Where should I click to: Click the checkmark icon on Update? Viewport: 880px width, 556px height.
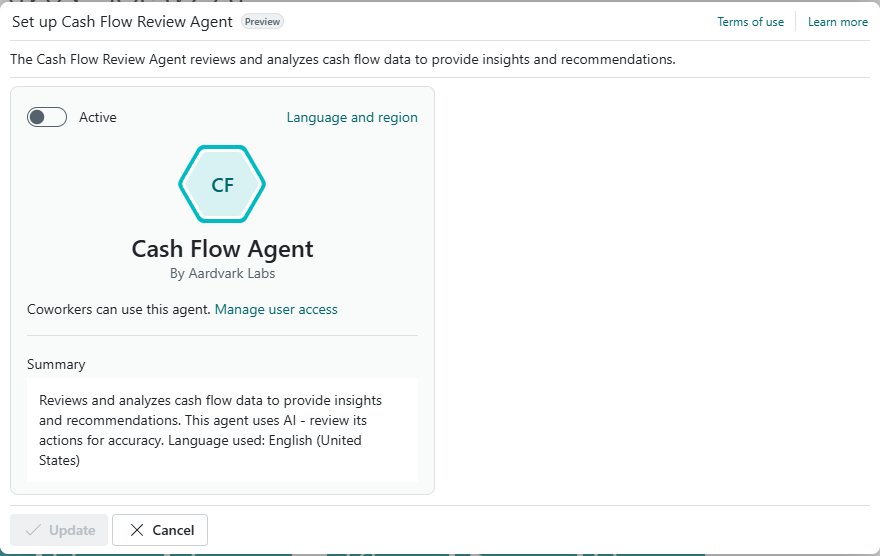(x=34, y=530)
